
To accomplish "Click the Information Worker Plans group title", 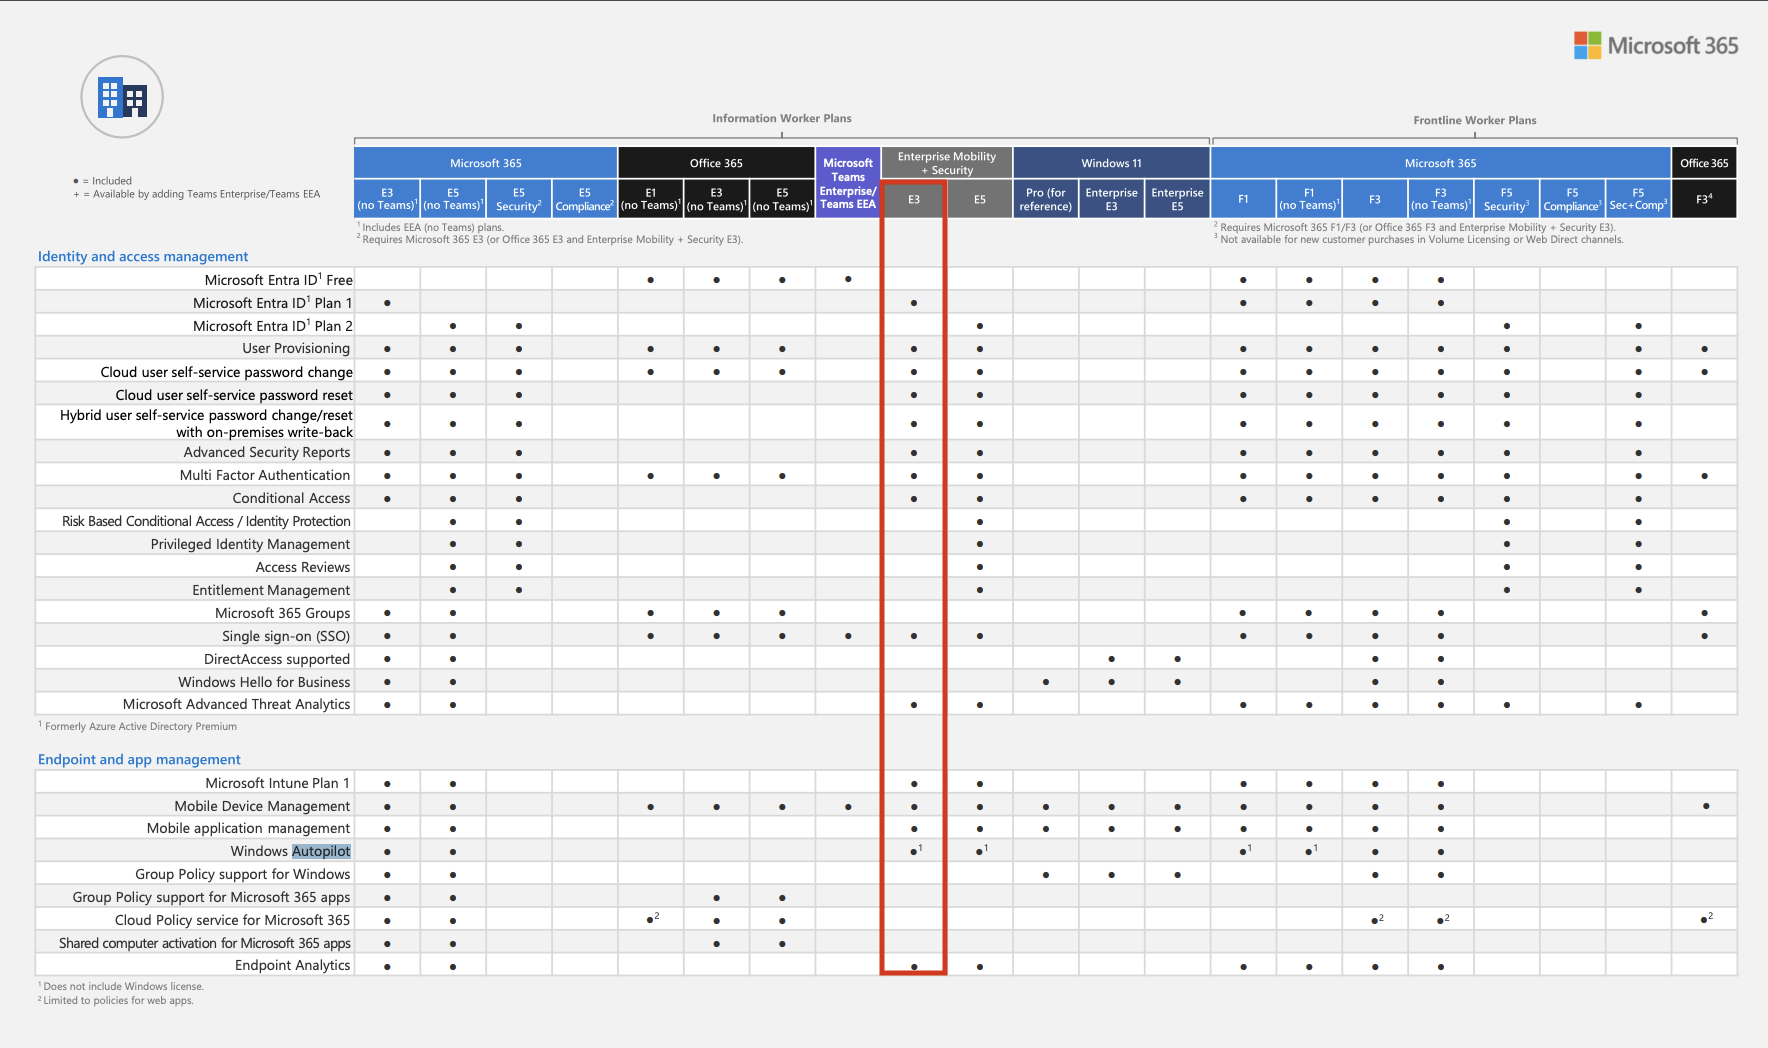I will 781,118.
